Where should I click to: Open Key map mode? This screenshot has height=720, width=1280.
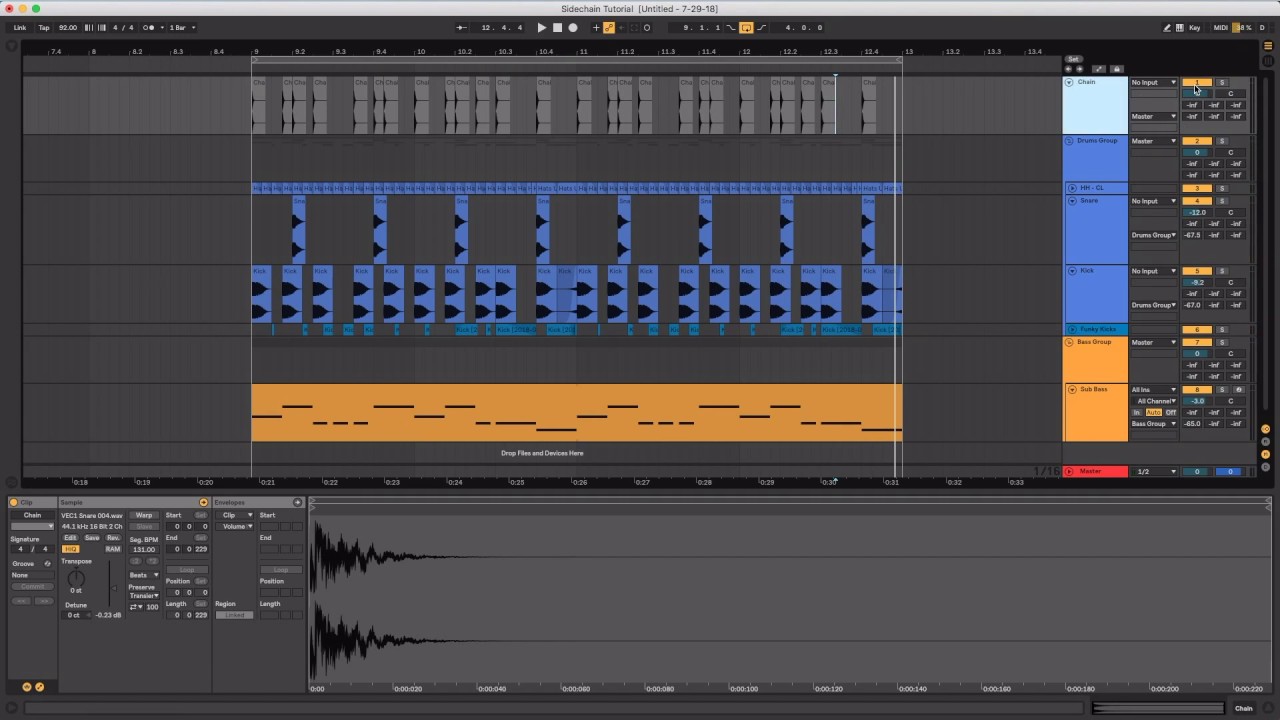coord(1194,28)
